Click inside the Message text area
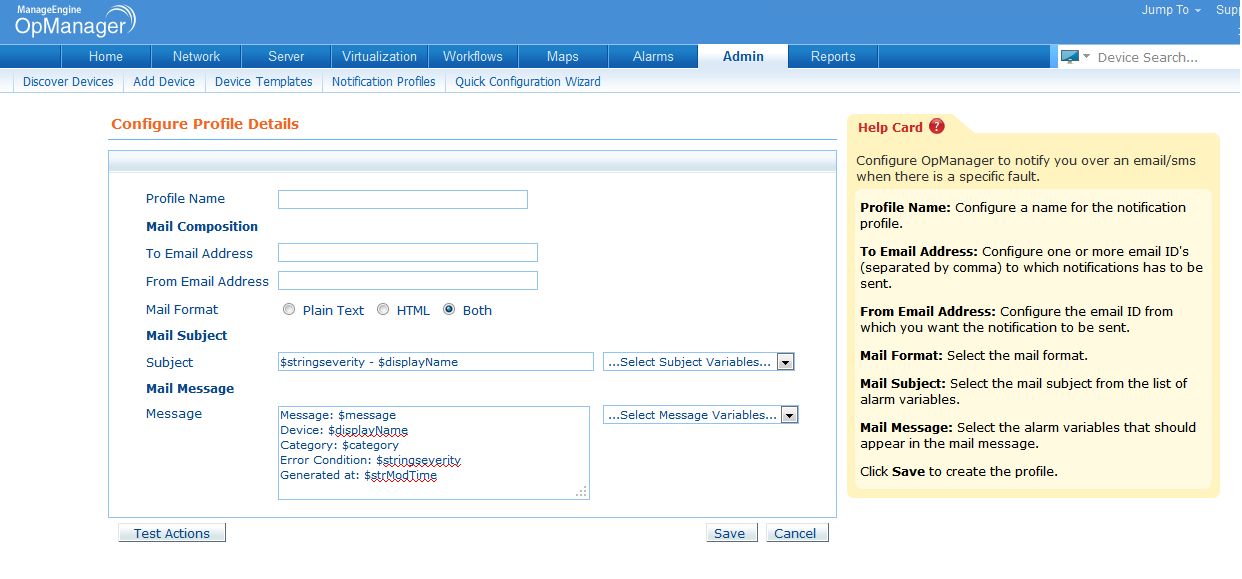Viewport: 1242px width, 579px height. (x=434, y=452)
